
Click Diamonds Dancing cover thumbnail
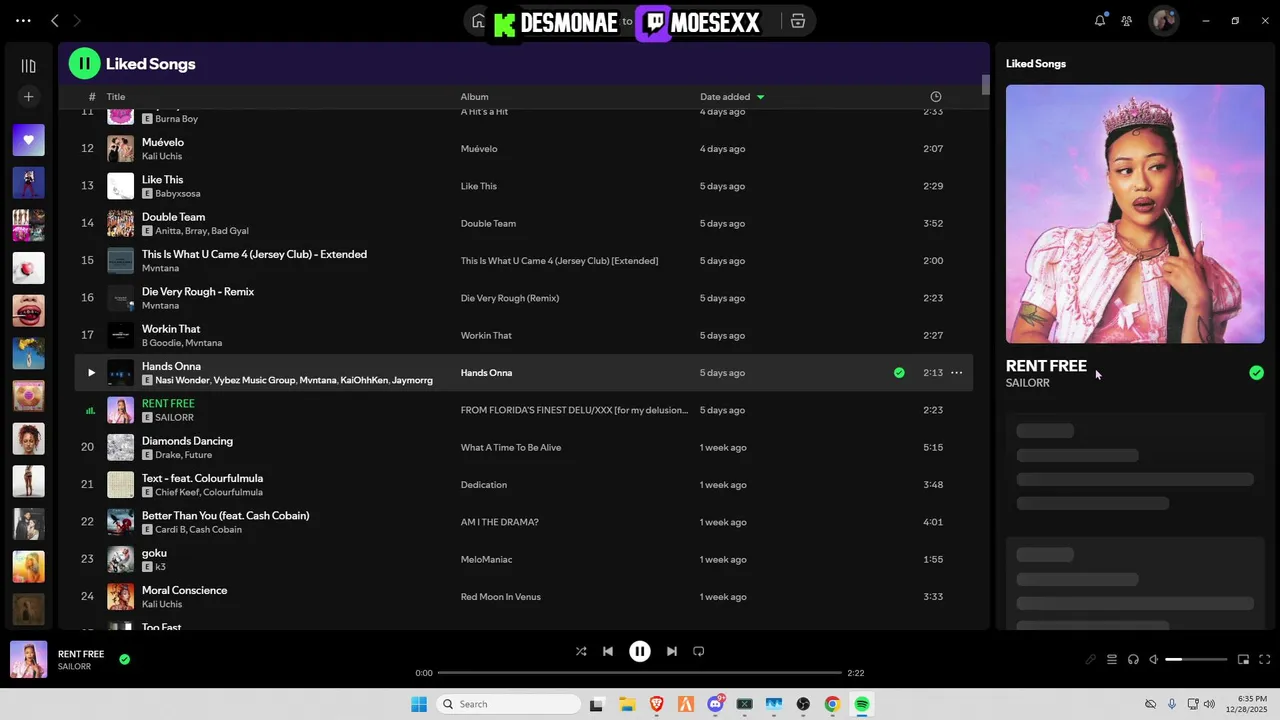coord(120,447)
